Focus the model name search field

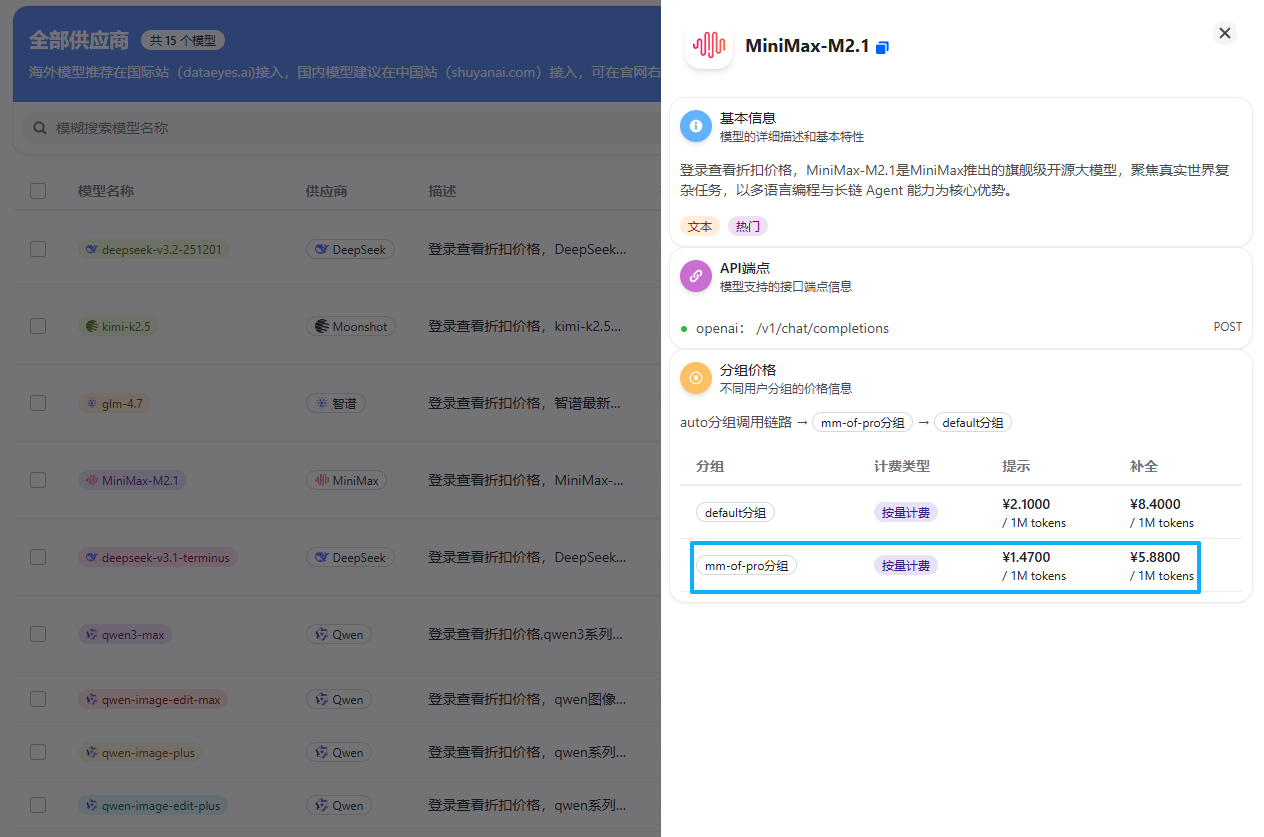[x=340, y=128]
